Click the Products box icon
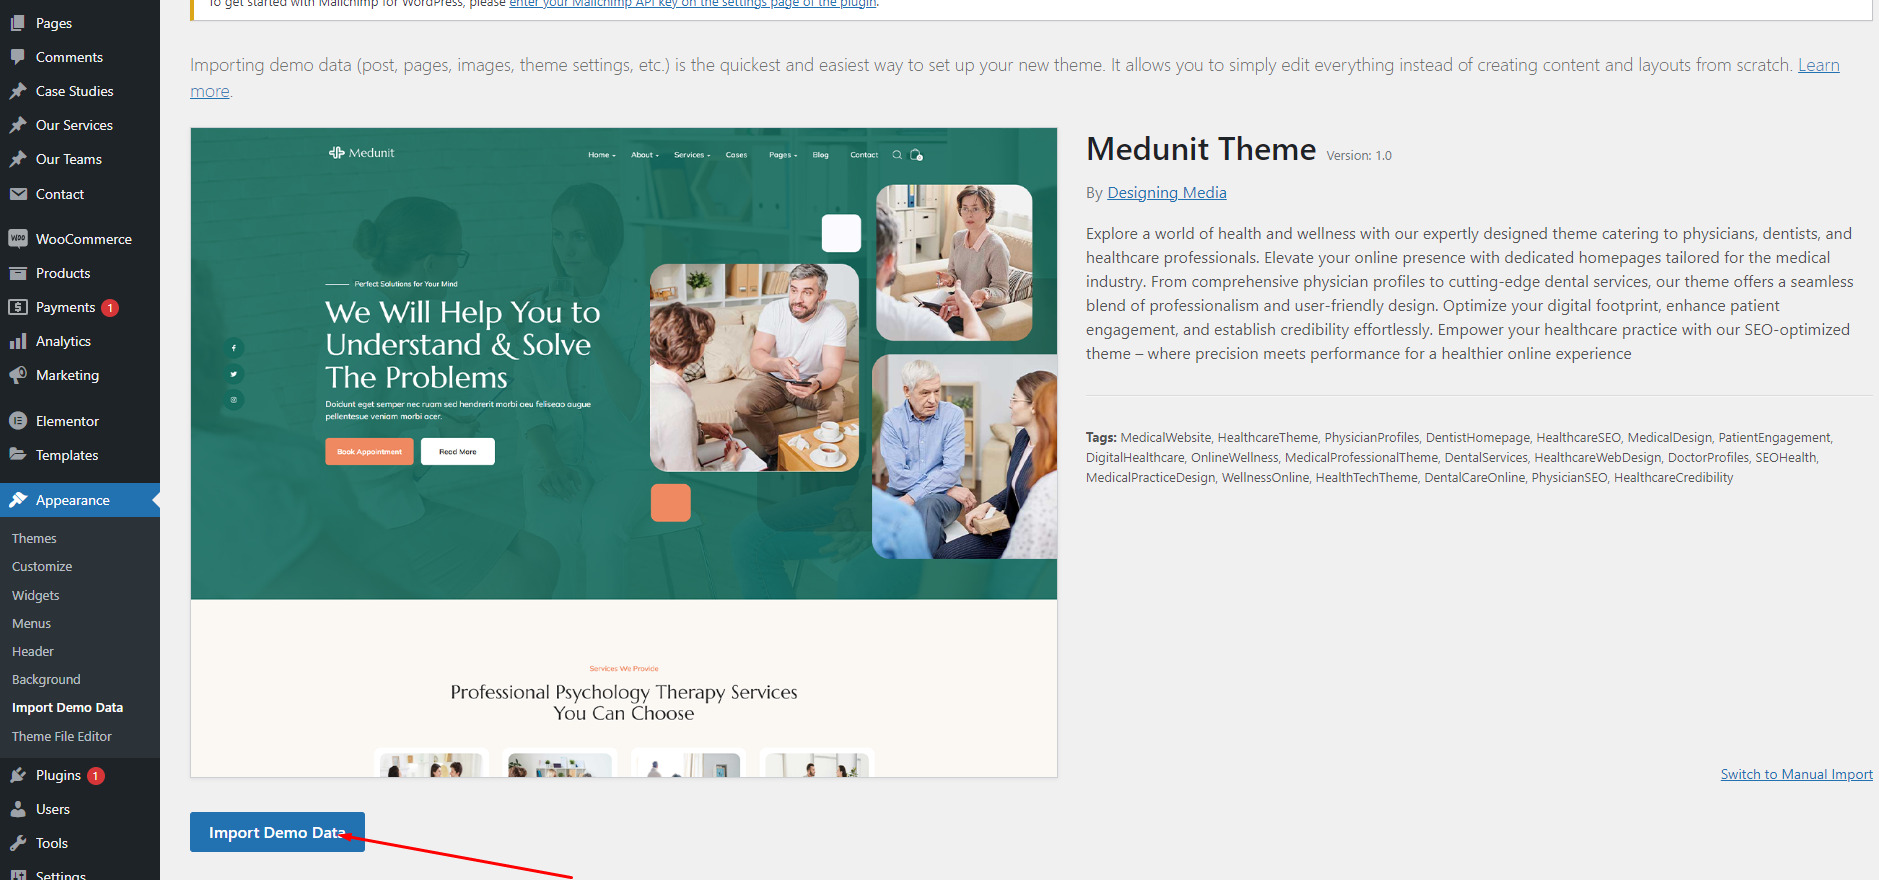This screenshot has height=880, width=1879. [18, 273]
